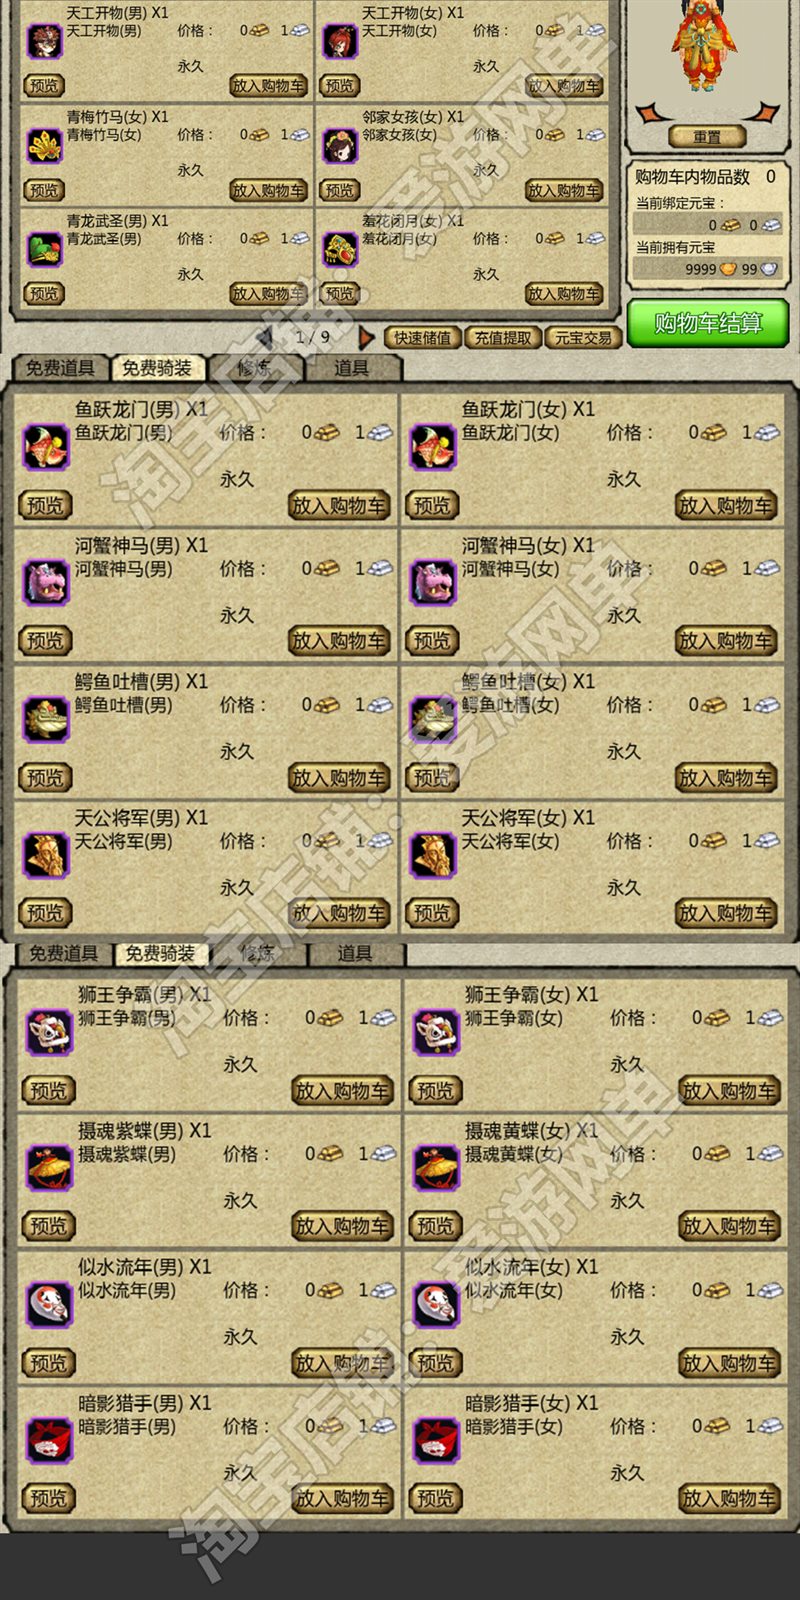The width and height of the screenshot is (800, 1600).
Task: Click the 青龙武圣(男) item icon
Action: click(x=45, y=249)
